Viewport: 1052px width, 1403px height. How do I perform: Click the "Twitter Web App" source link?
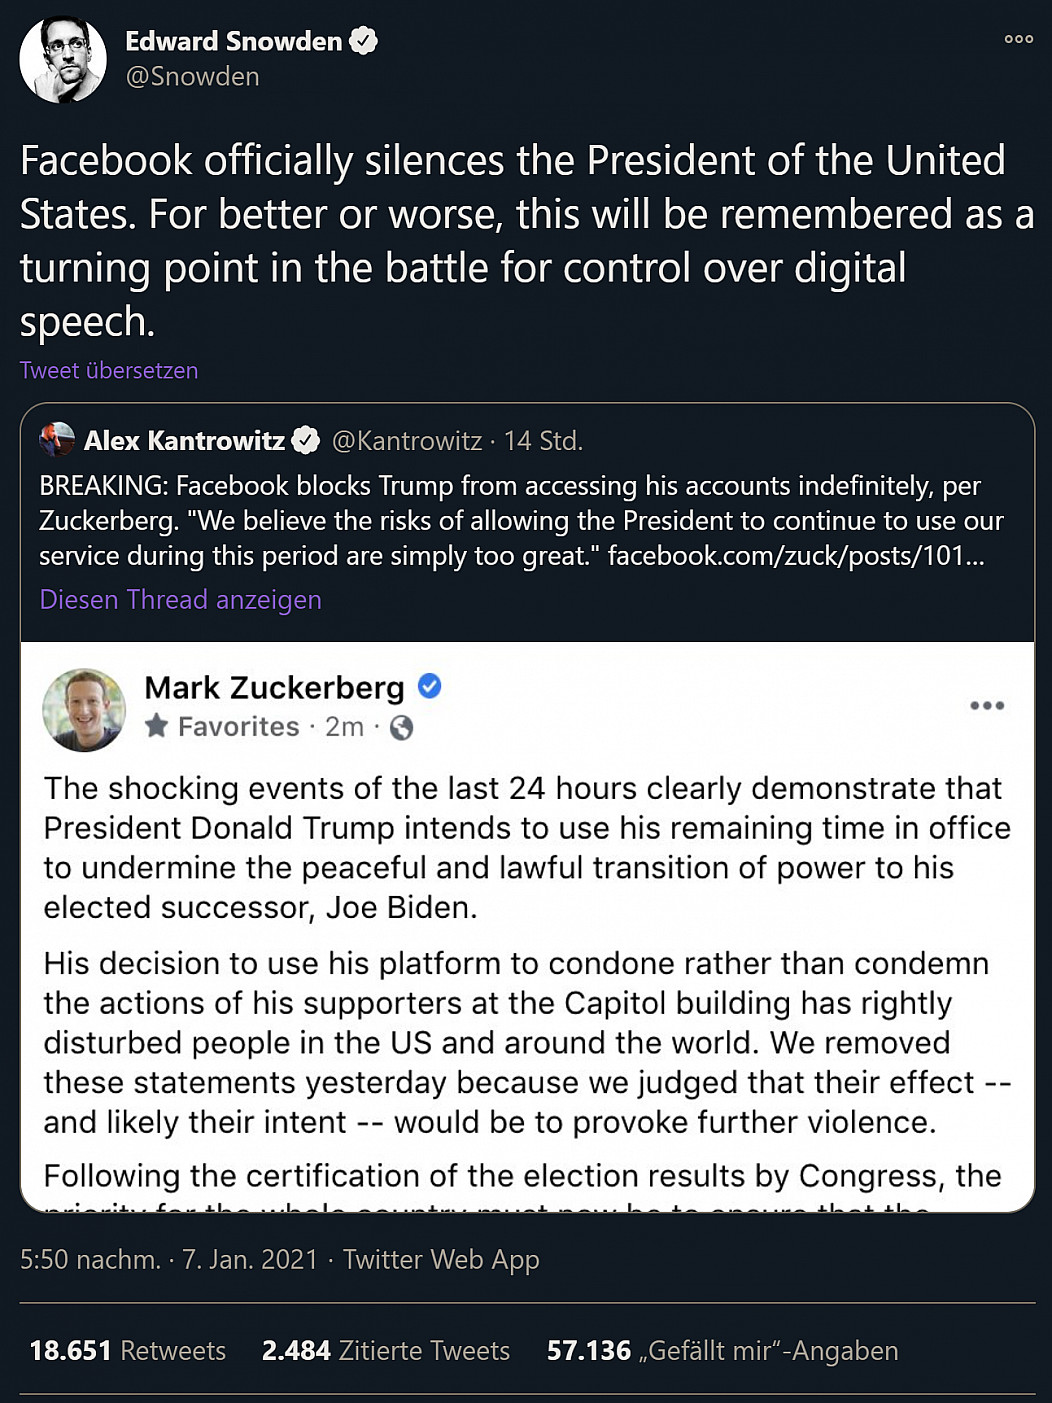point(441,1259)
